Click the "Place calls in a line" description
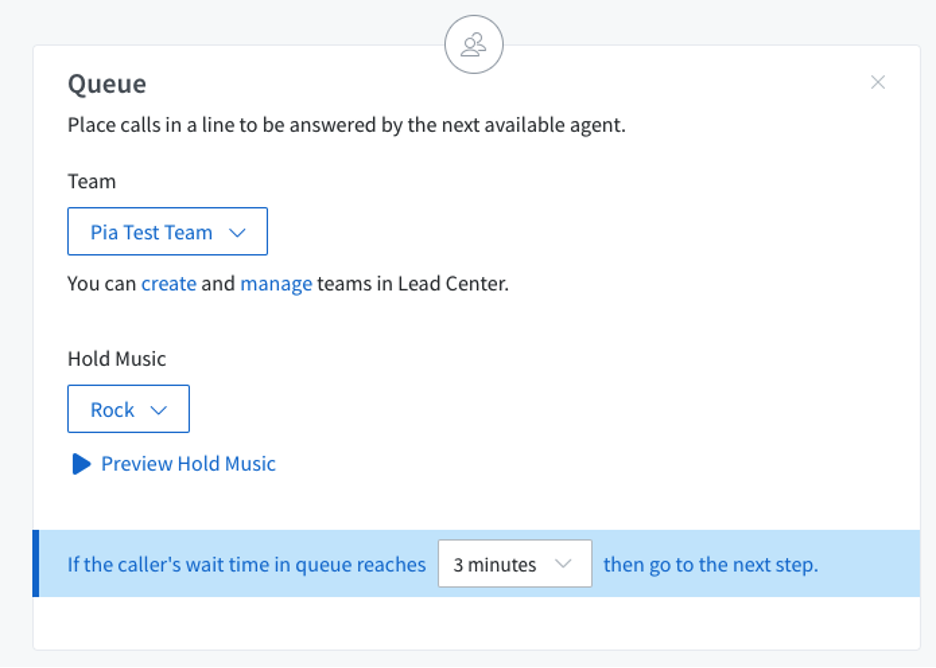The image size is (936, 668). tap(346, 126)
